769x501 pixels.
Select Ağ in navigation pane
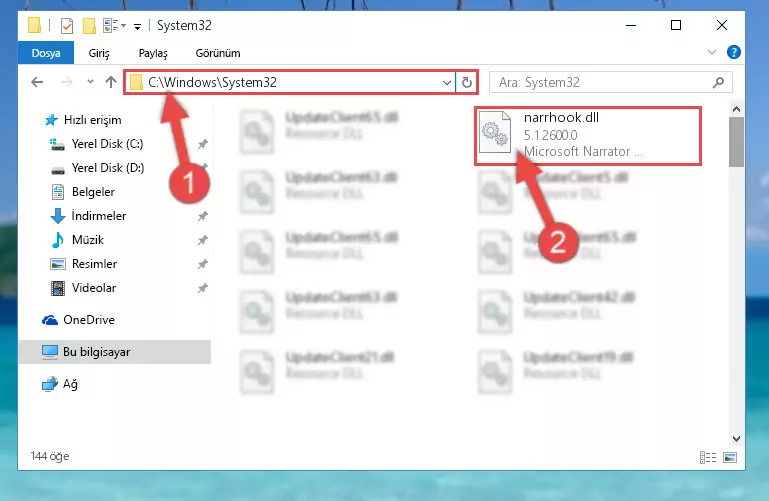[x=70, y=384]
